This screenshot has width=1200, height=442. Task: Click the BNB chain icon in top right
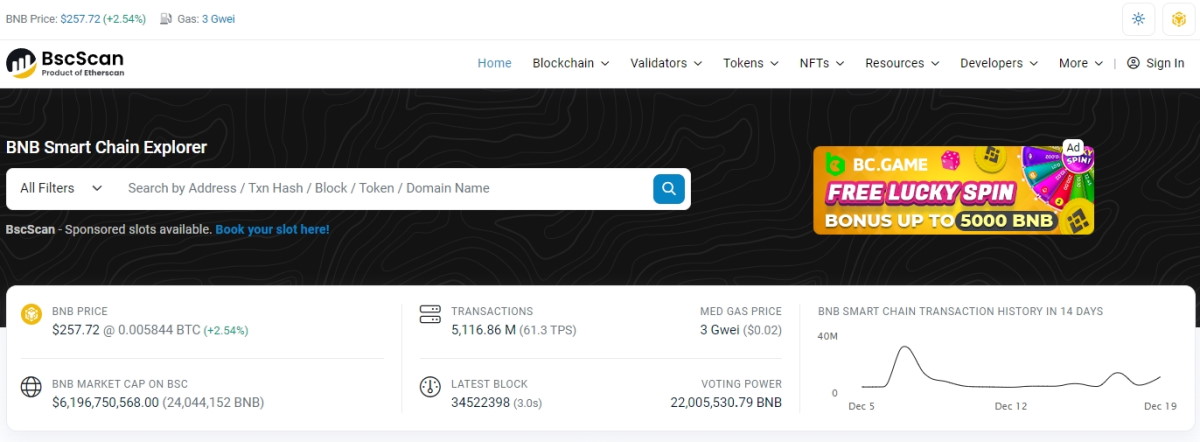(x=1176, y=19)
